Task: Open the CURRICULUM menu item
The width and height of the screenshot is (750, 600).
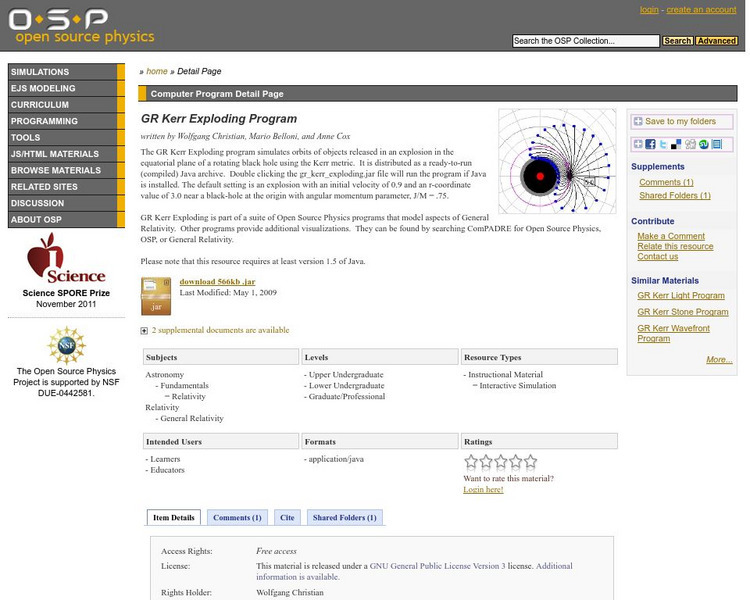Action: (66, 105)
